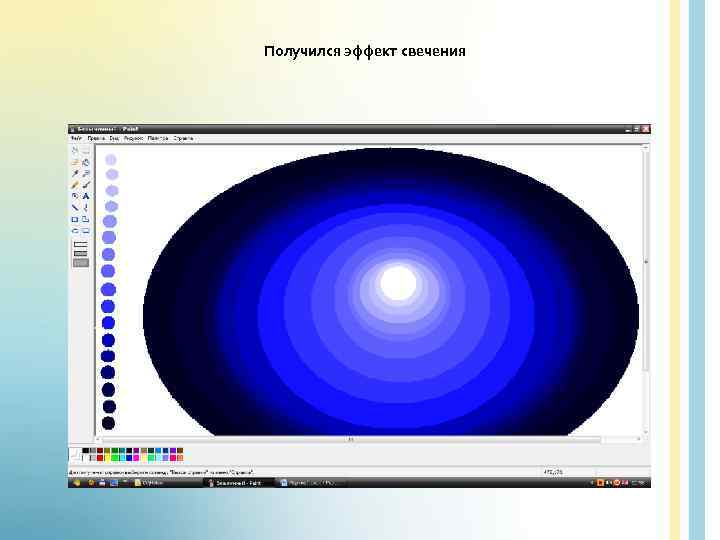This screenshot has height=540, width=720.
Task: Select the Airbrush spray tool
Action: point(75,197)
